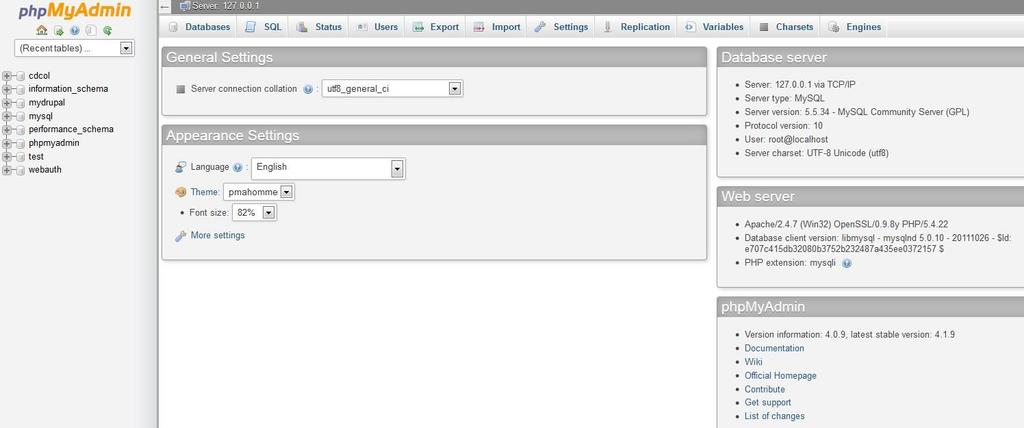Open the Status tab
Screen dimensions: 1024x428
pyautogui.click(x=319, y=27)
